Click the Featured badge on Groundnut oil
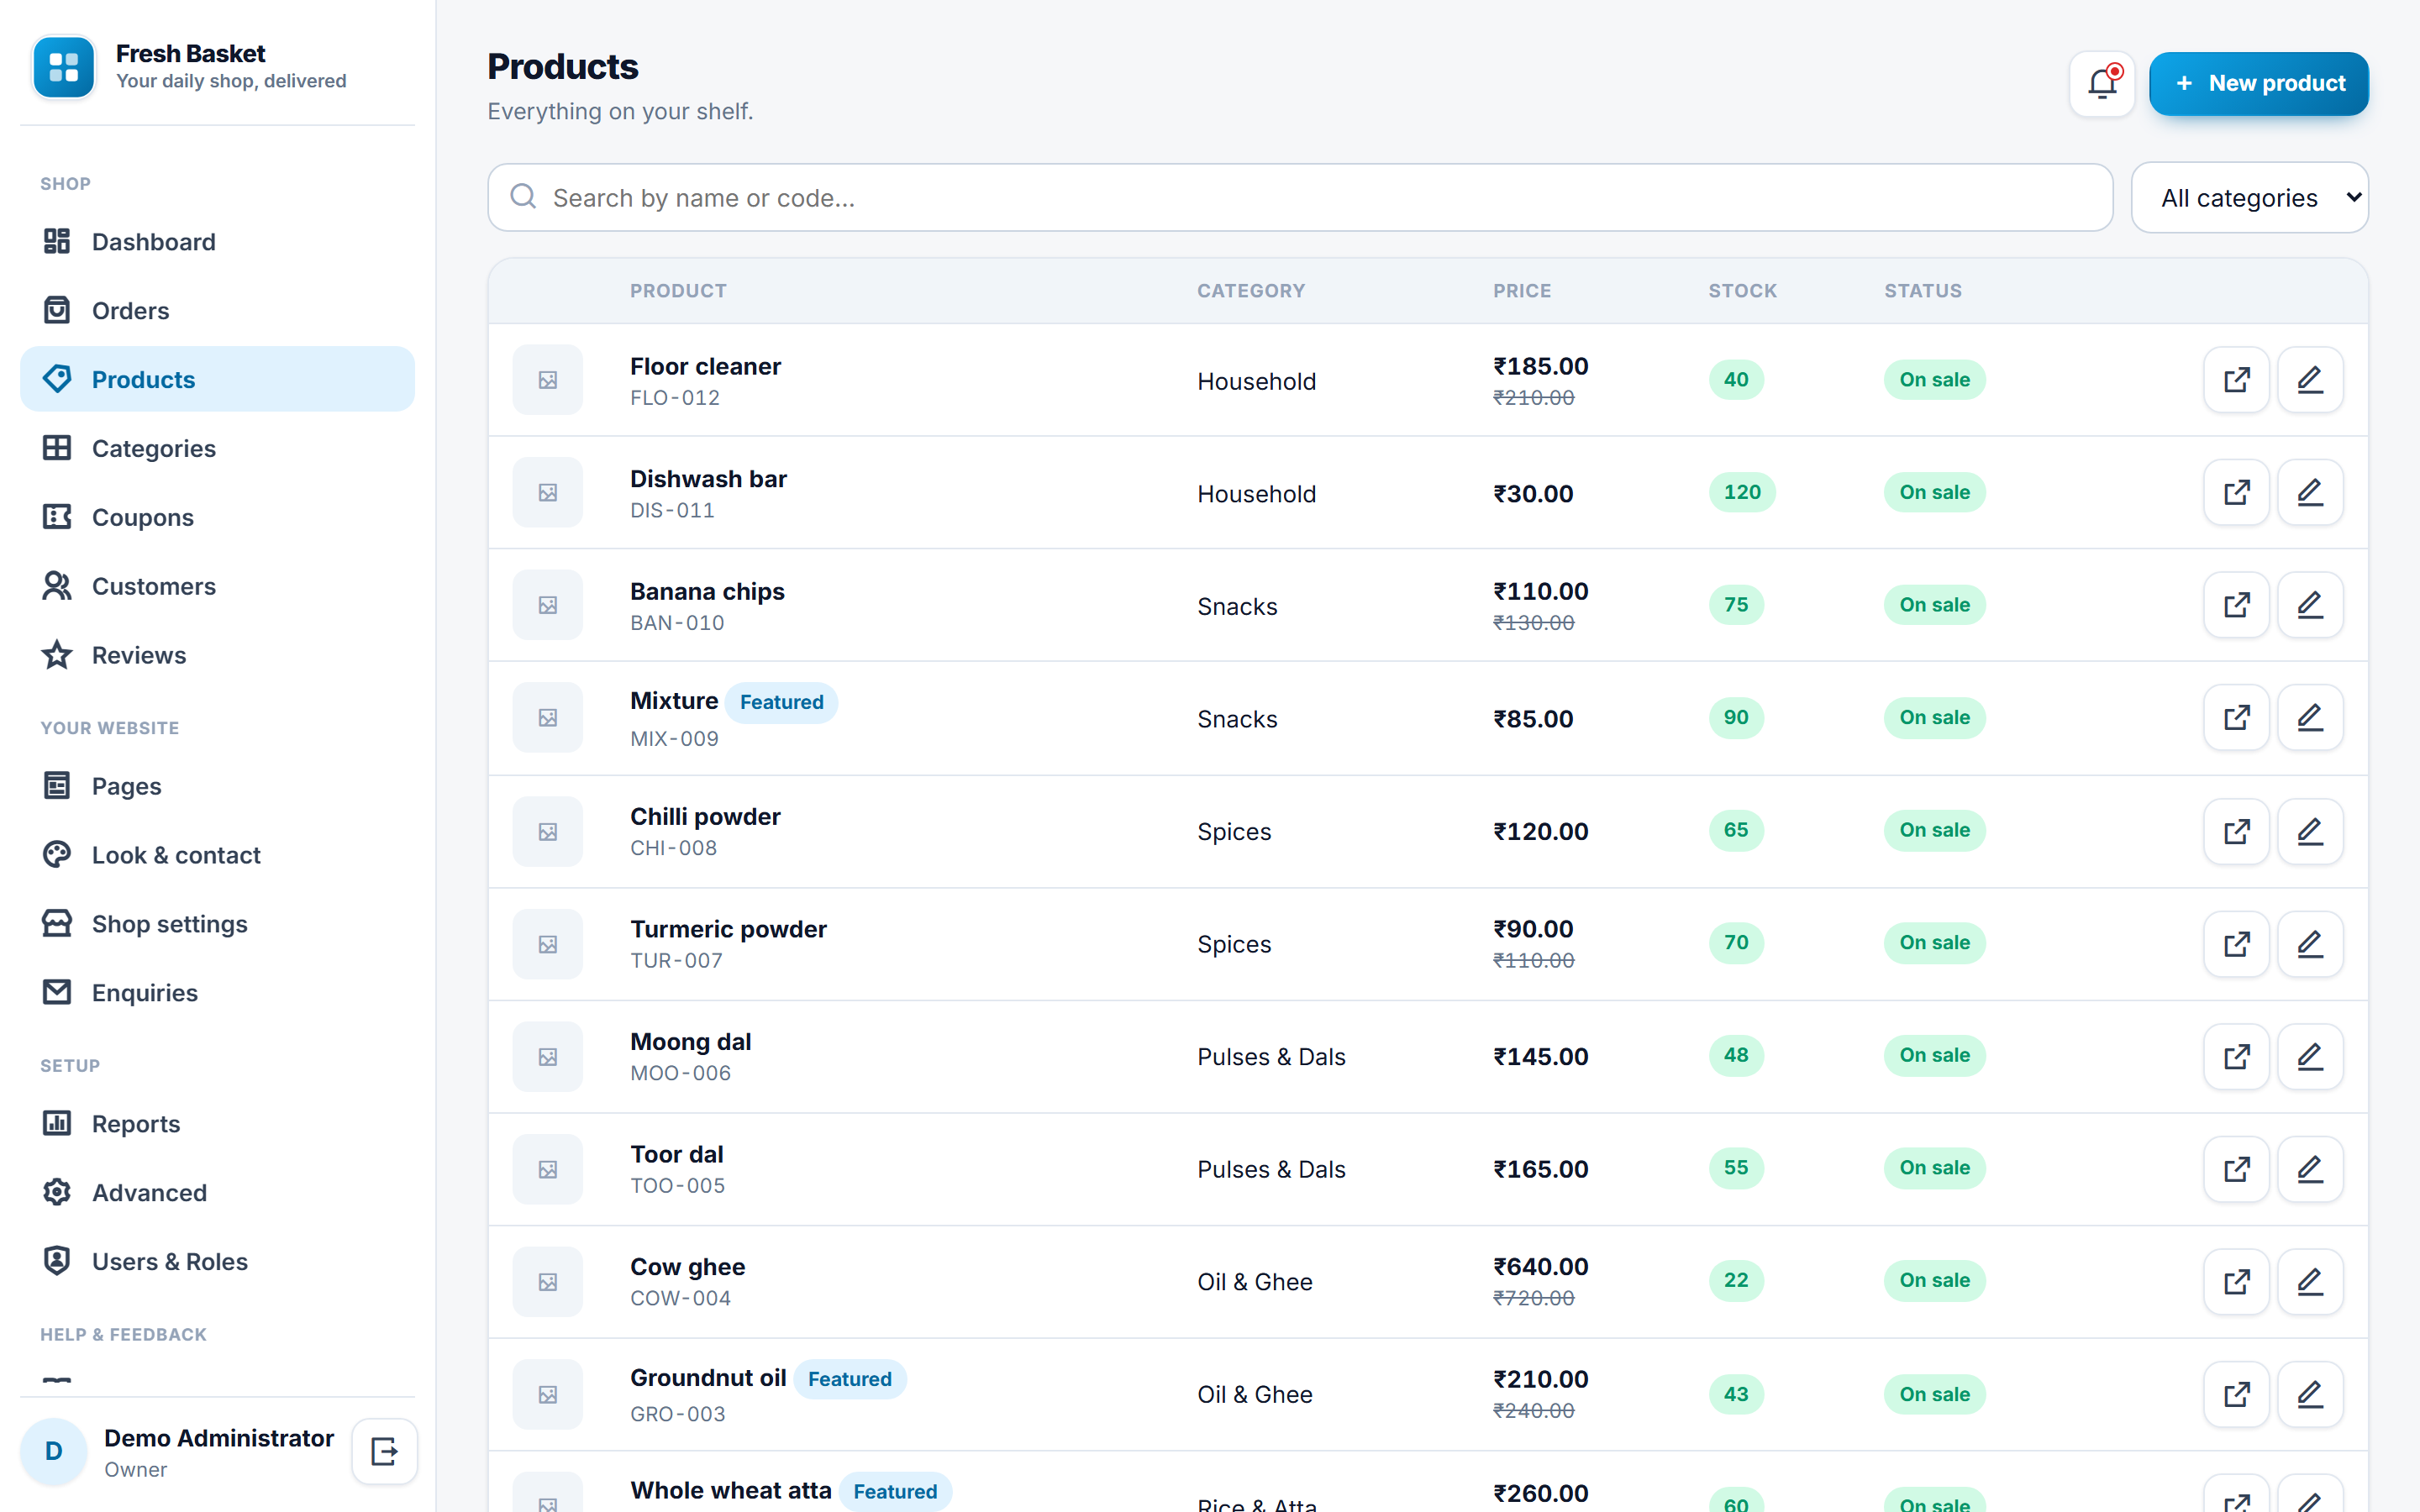 tap(850, 1379)
